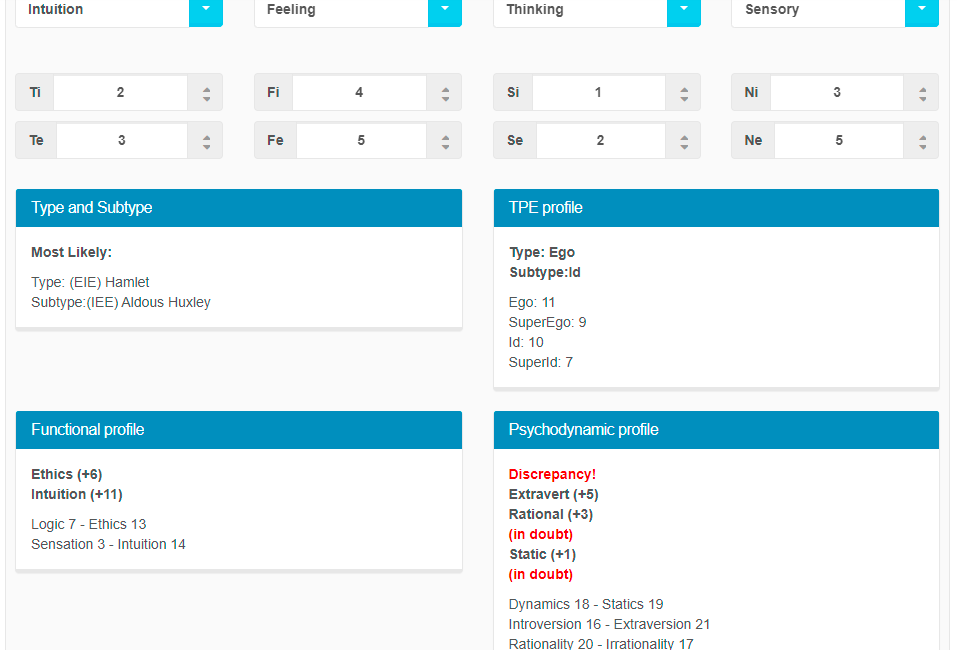The height and width of the screenshot is (650, 957).
Task: Click the Thinking select box text
Action: (535, 9)
